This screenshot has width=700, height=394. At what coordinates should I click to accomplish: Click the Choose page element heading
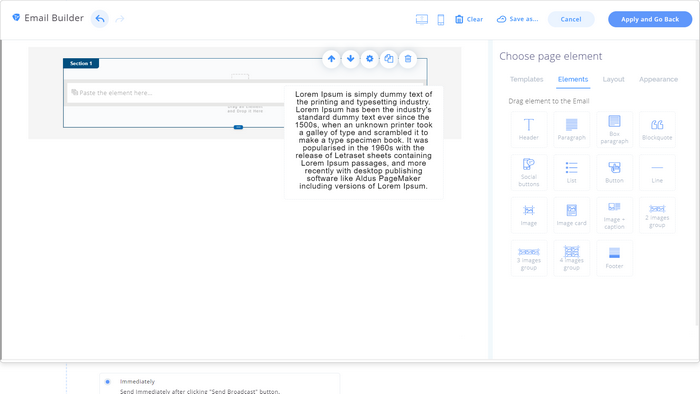pos(550,56)
